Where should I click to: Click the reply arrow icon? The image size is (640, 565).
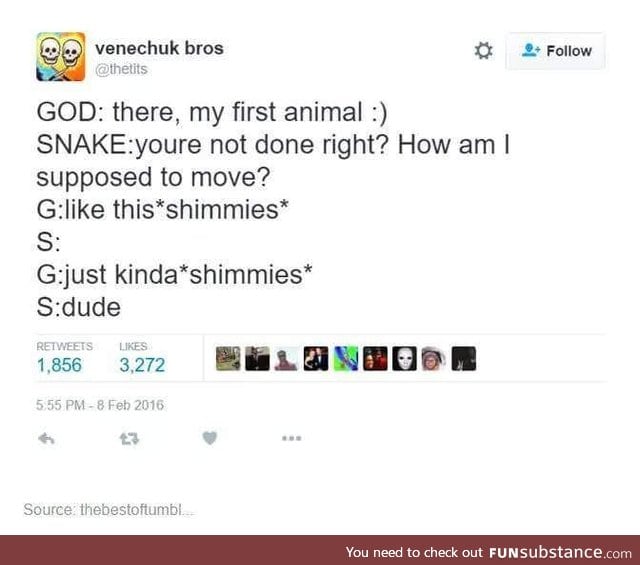(x=46, y=439)
